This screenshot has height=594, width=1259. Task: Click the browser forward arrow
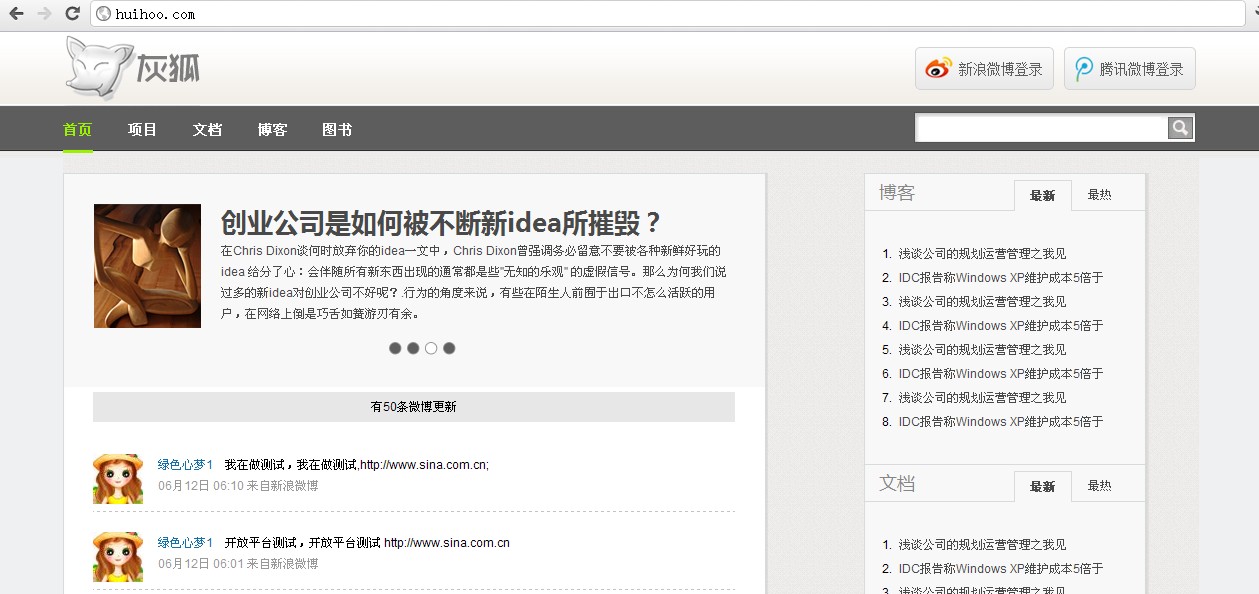(44, 14)
